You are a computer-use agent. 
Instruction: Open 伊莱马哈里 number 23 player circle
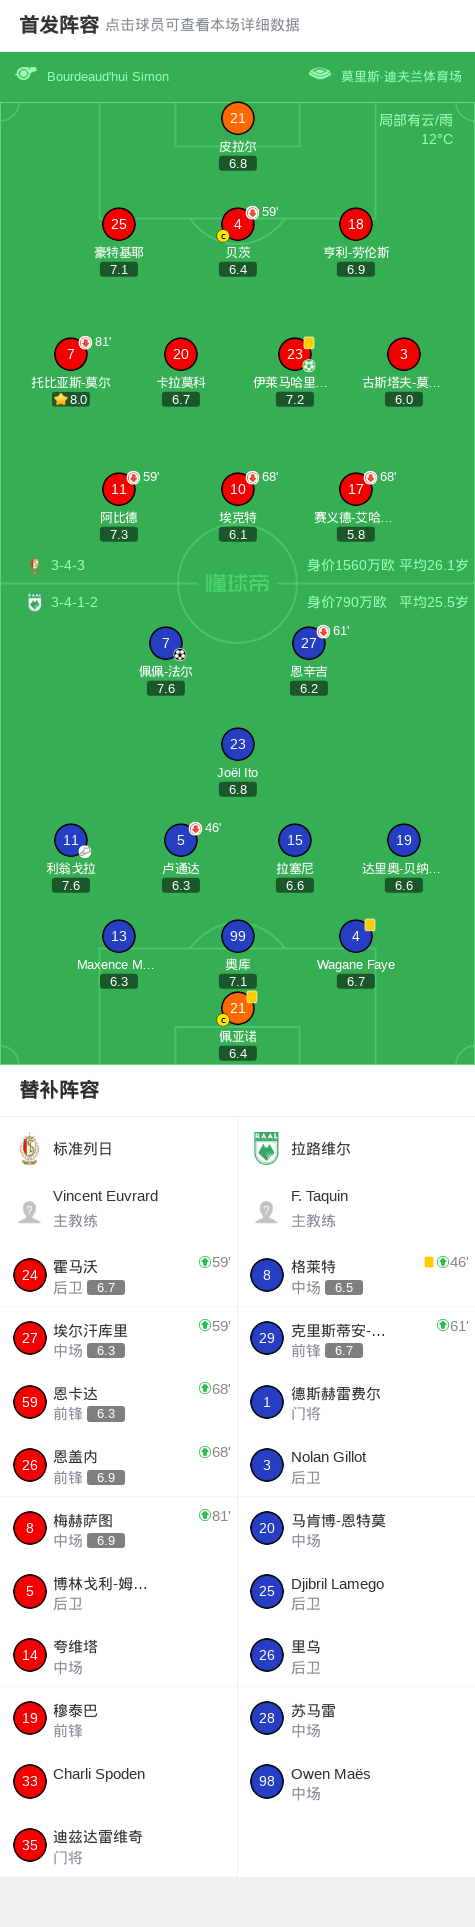[295, 354]
